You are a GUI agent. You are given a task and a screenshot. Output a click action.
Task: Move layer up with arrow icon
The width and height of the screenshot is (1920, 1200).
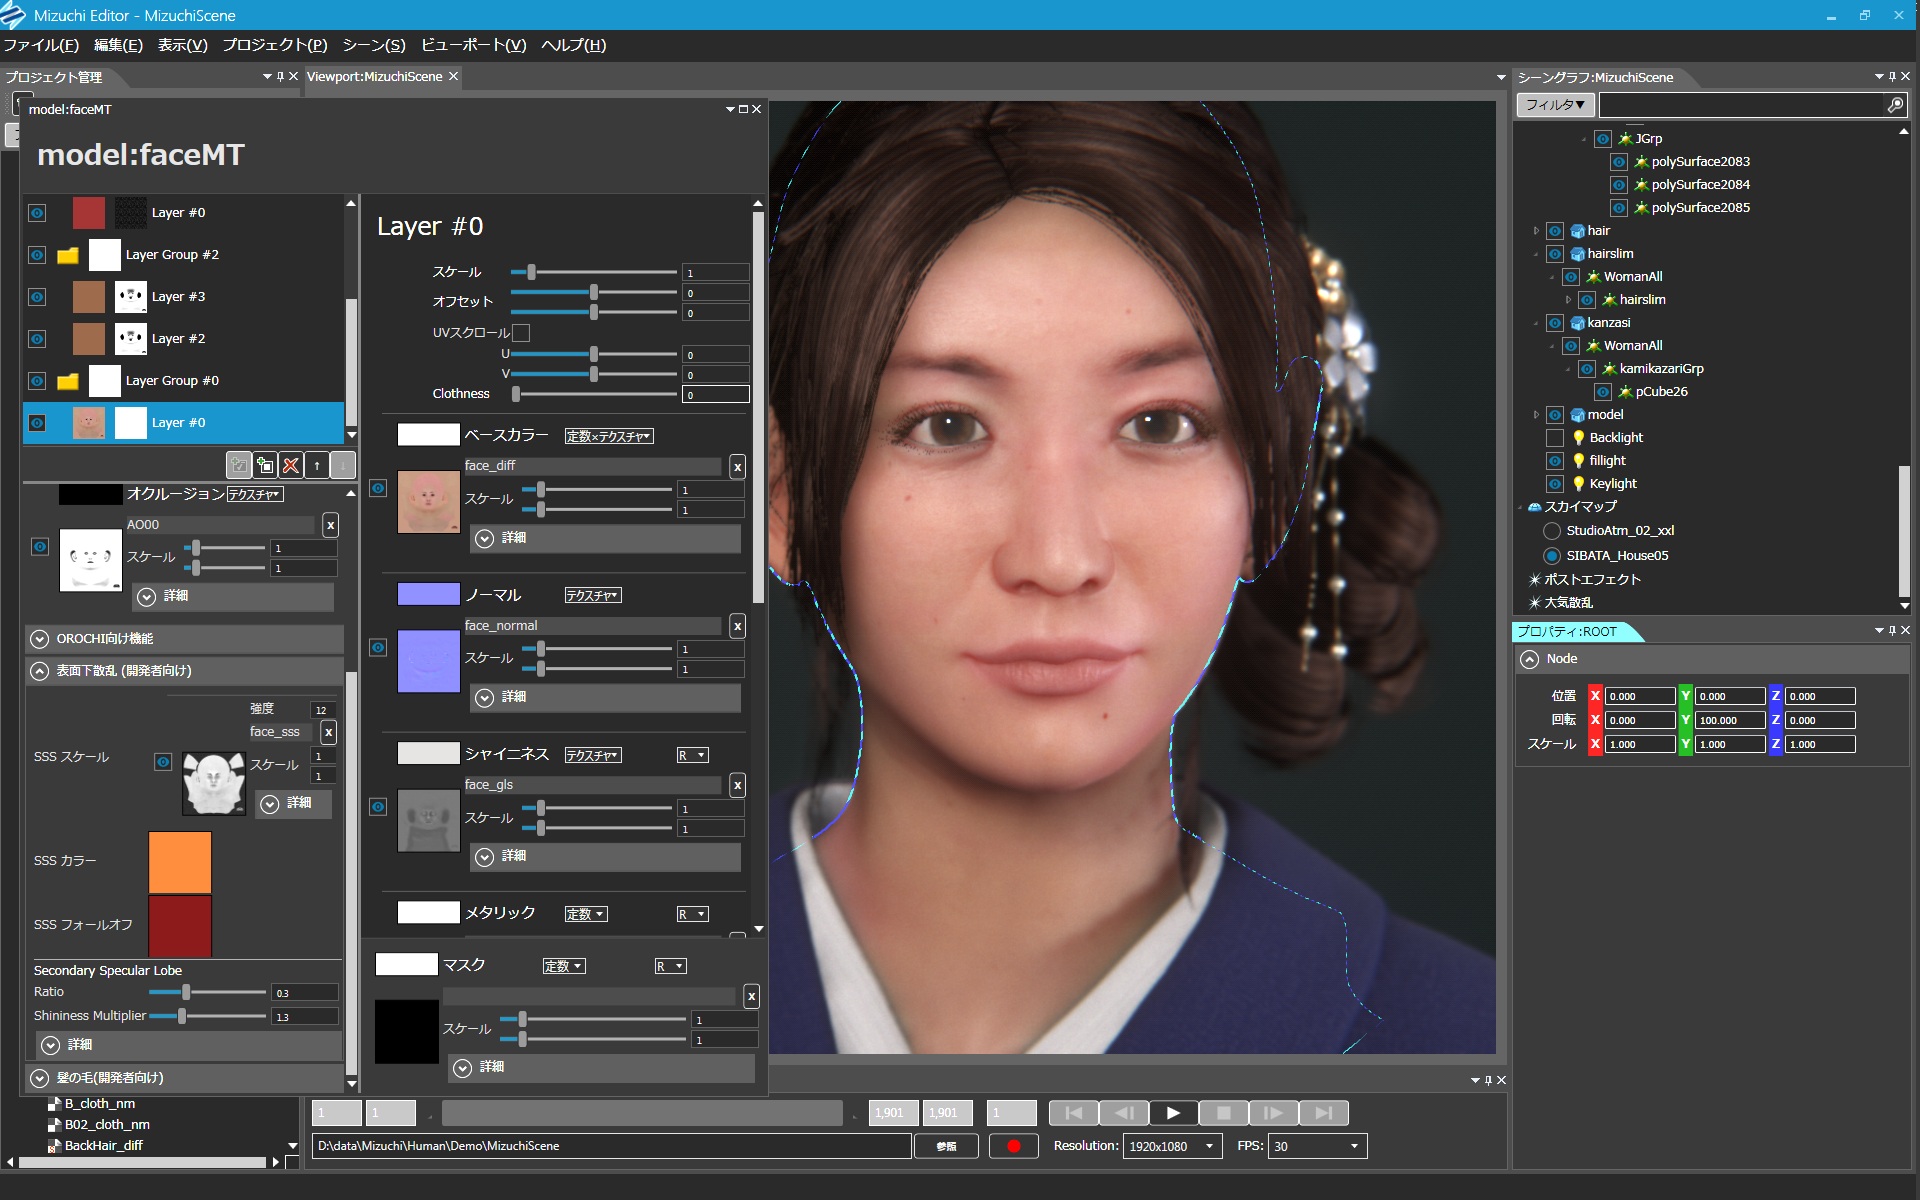(317, 465)
